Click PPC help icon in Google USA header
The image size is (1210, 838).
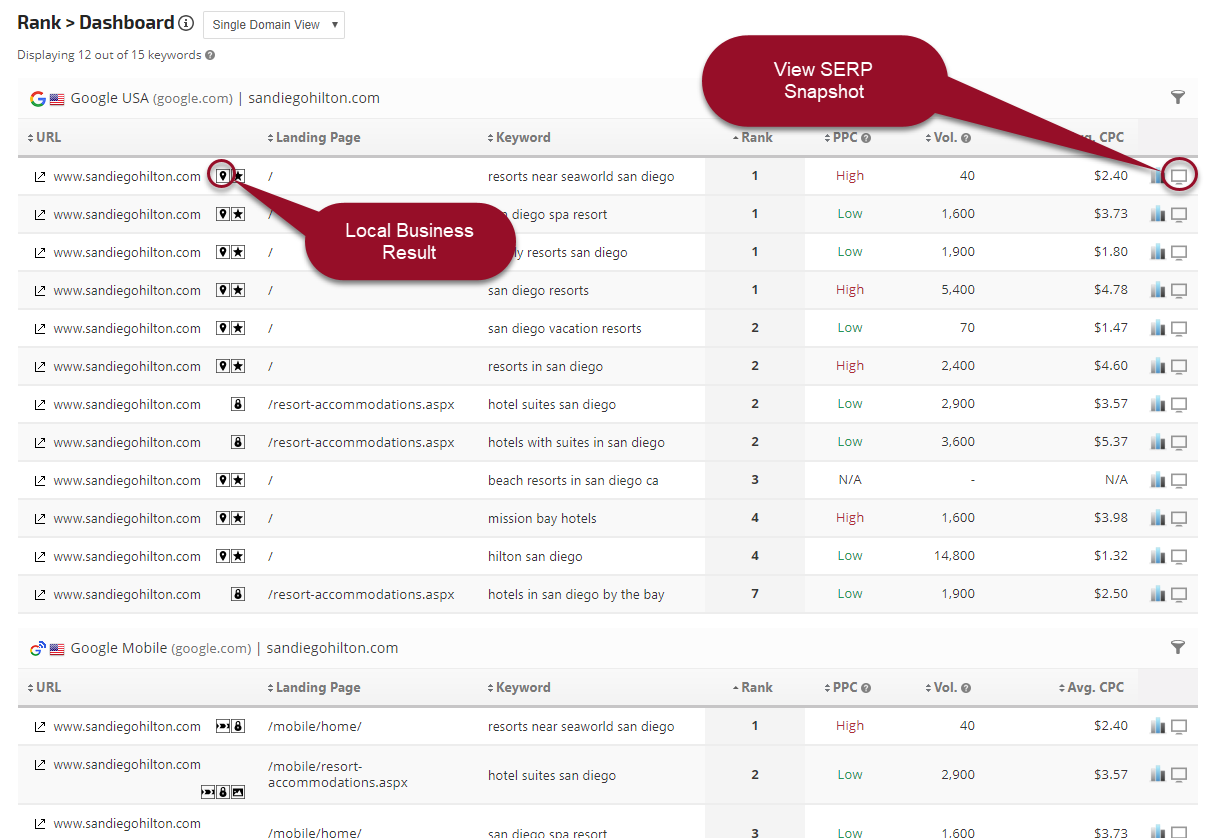coord(866,138)
